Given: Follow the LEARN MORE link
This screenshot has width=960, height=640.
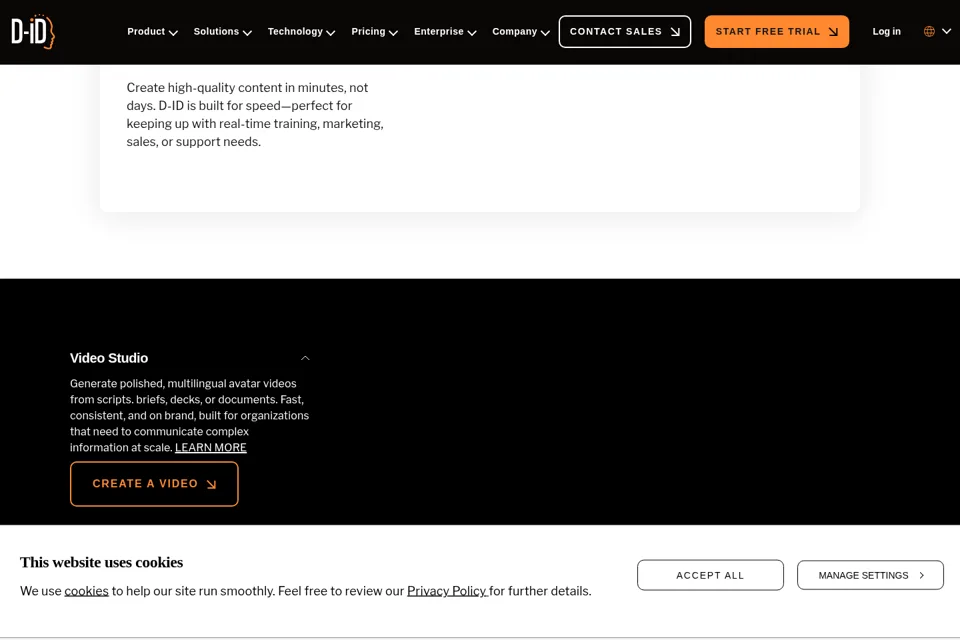Looking at the screenshot, I should (x=211, y=448).
